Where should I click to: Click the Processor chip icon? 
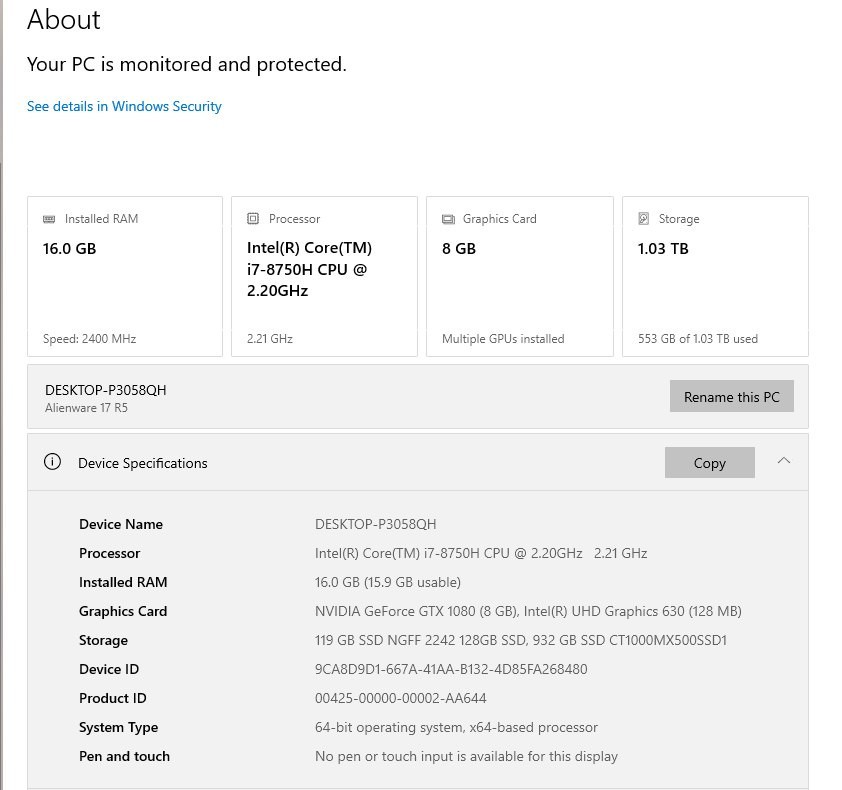[253, 219]
